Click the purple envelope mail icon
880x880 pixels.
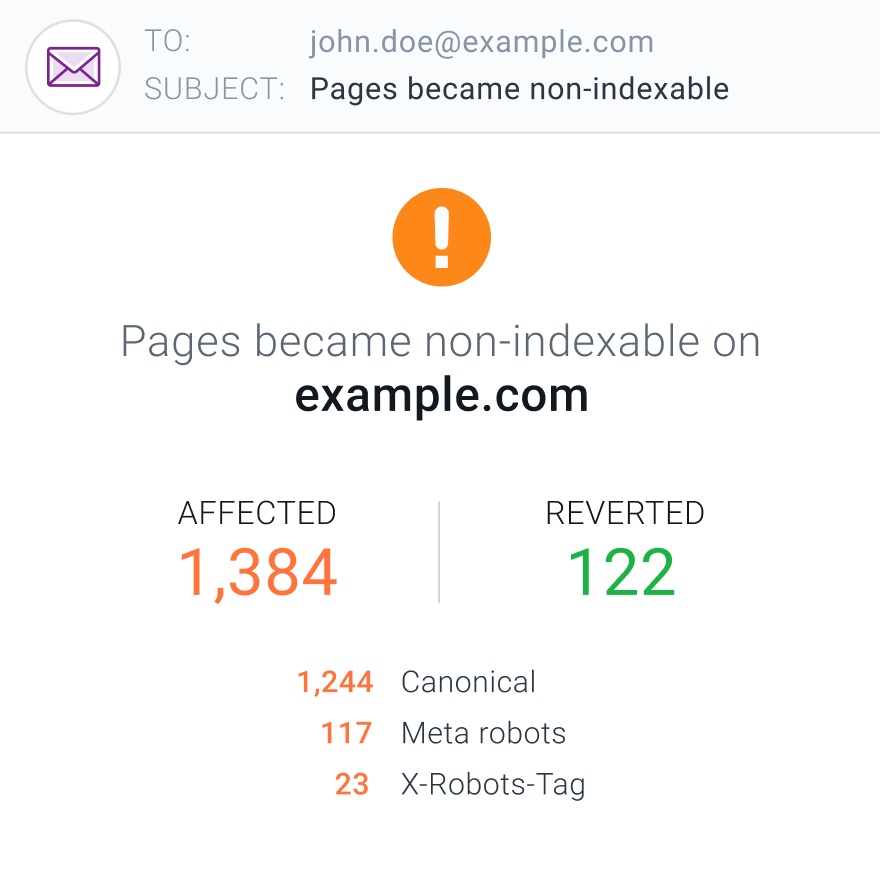tap(74, 67)
